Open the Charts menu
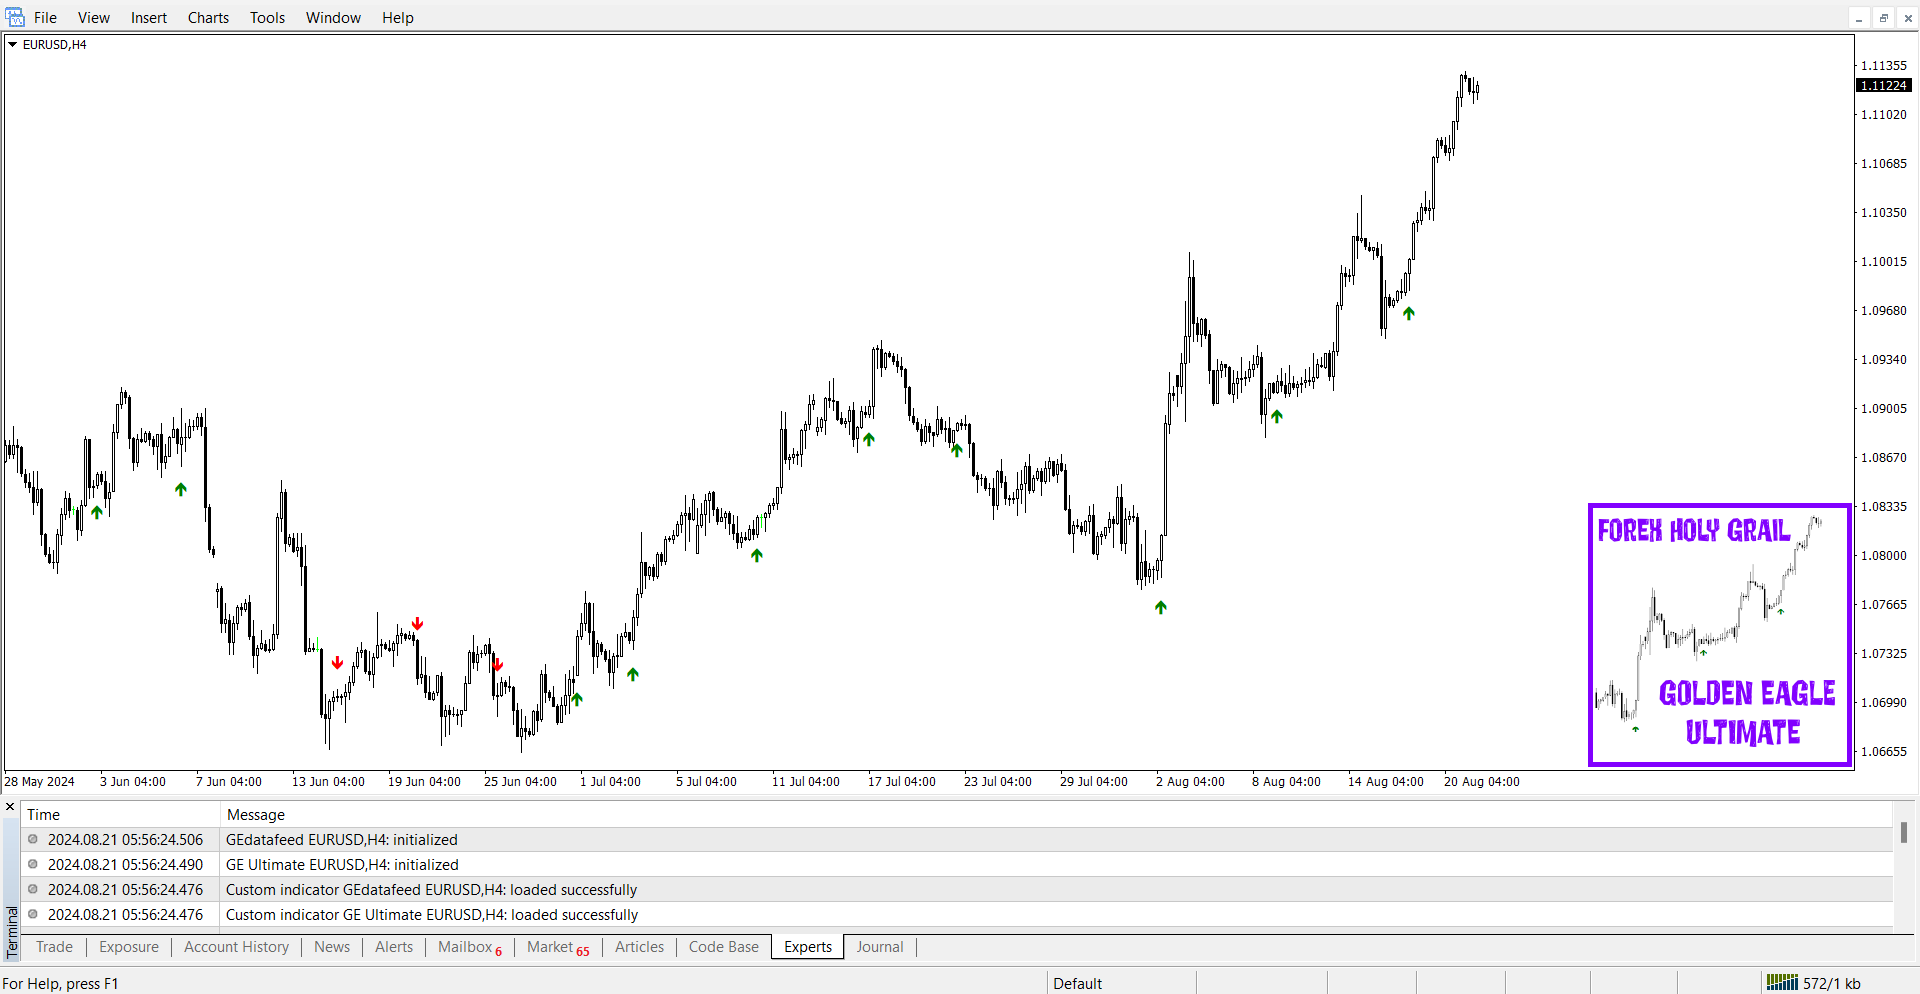 (x=208, y=18)
